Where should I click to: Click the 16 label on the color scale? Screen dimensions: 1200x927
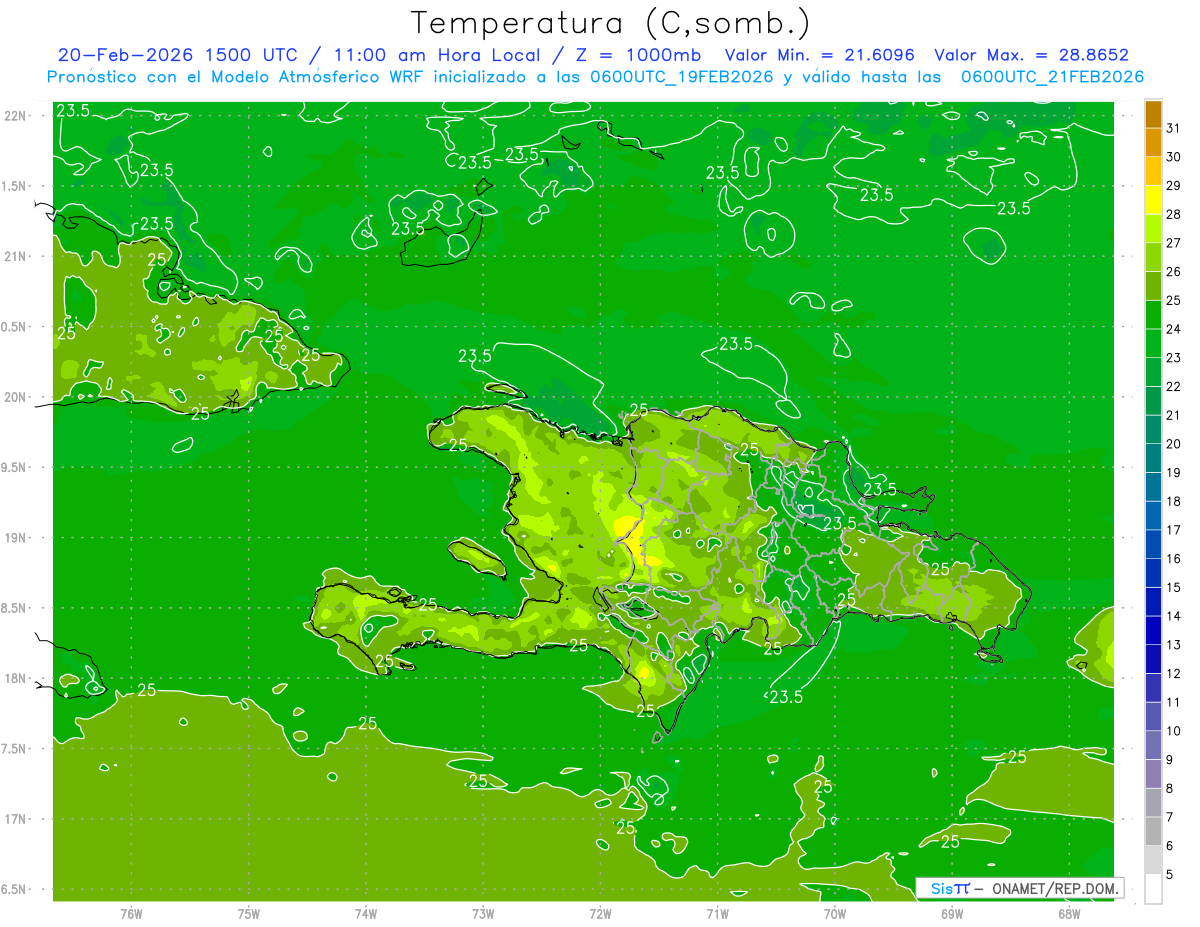(1174, 559)
